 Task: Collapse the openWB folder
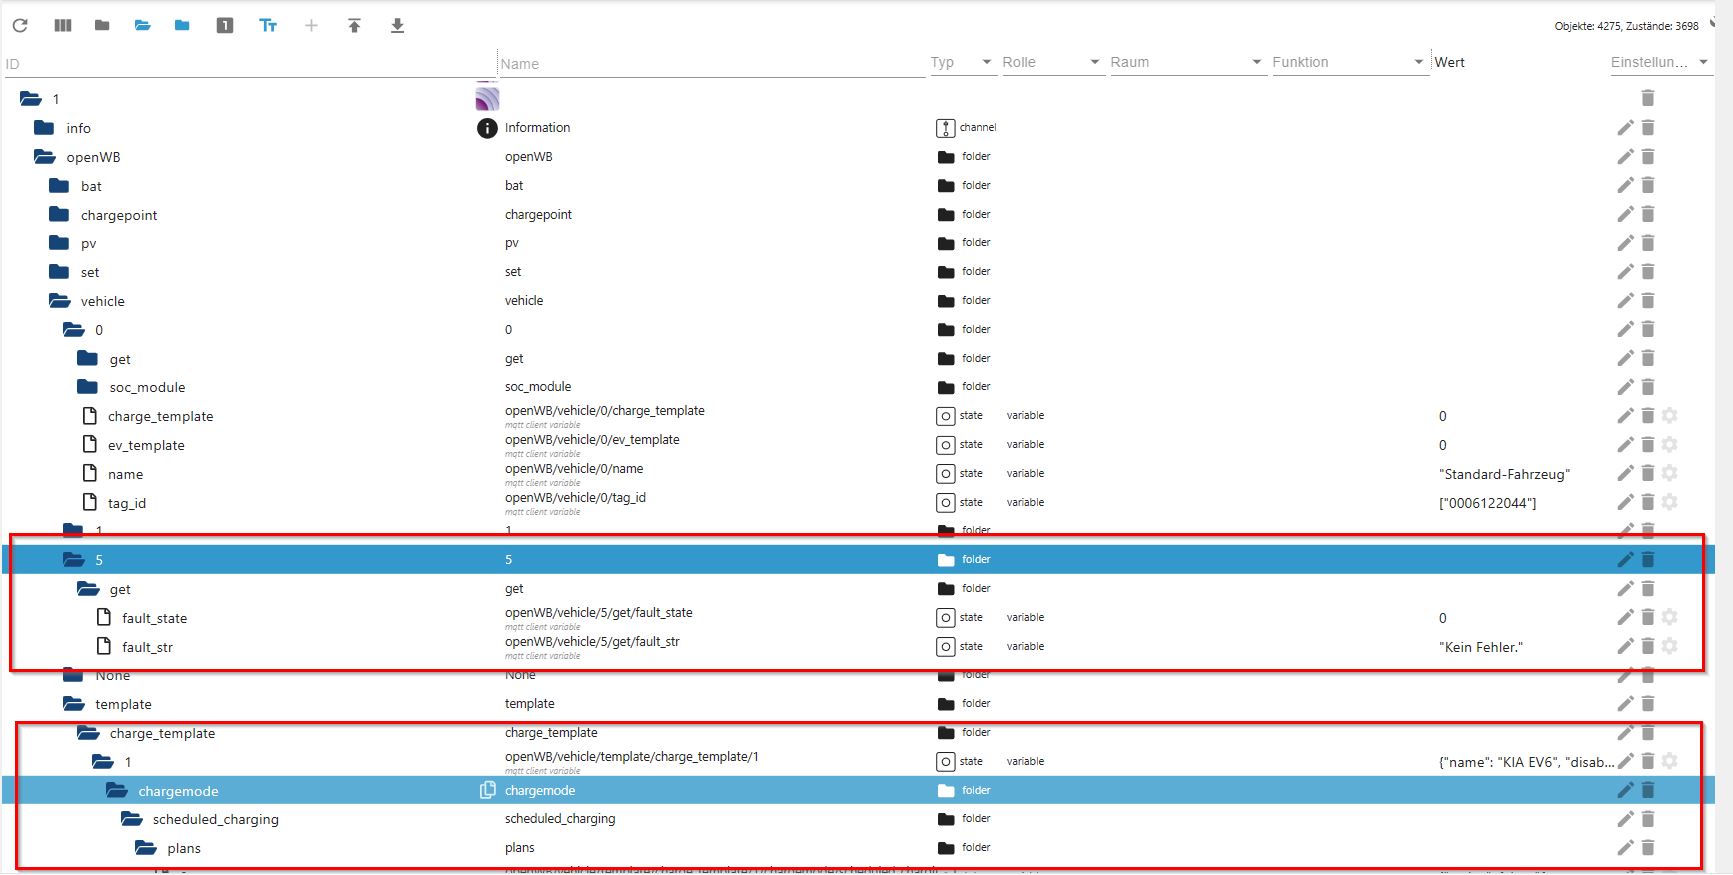coord(44,157)
